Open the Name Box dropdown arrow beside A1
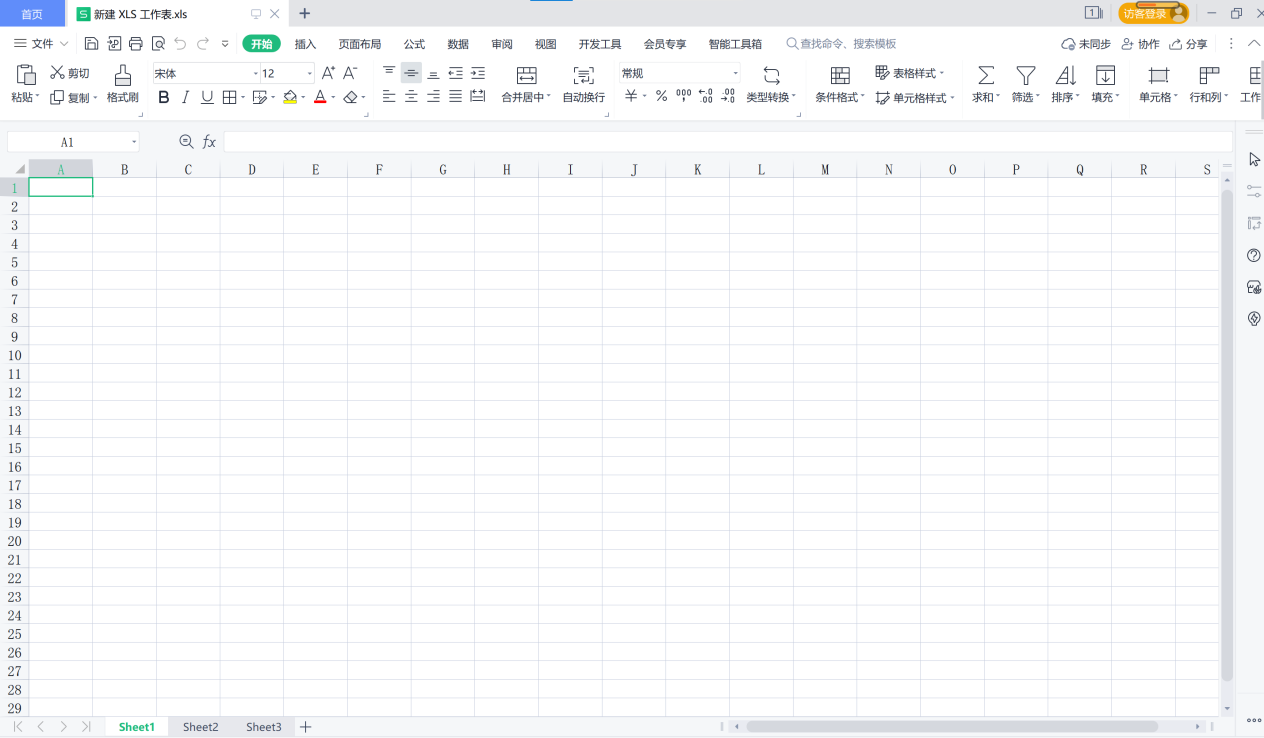 tap(134, 143)
